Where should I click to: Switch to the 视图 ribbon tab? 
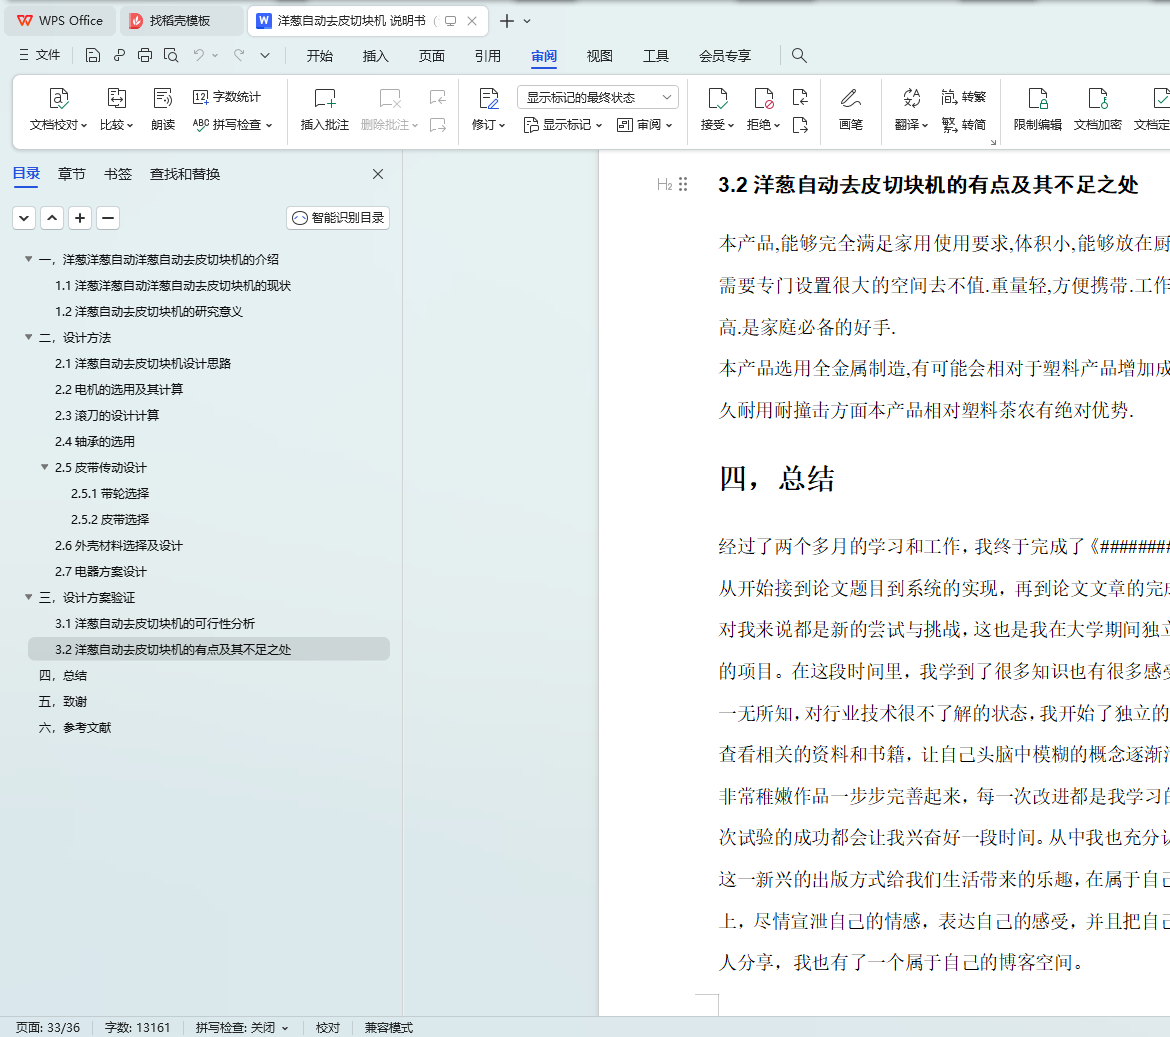point(599,56)
